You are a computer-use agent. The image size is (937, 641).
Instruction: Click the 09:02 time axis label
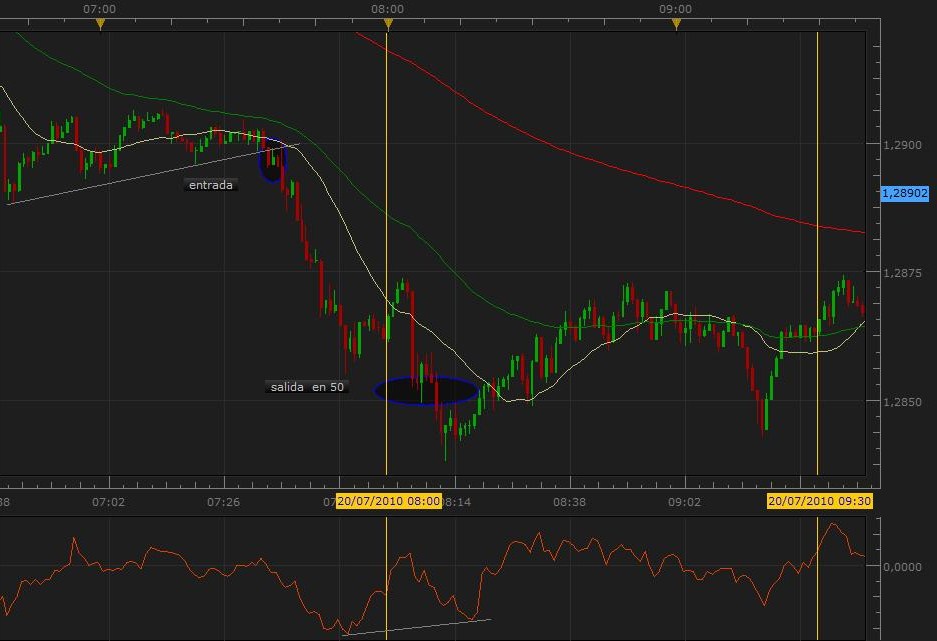pos(684,502)
